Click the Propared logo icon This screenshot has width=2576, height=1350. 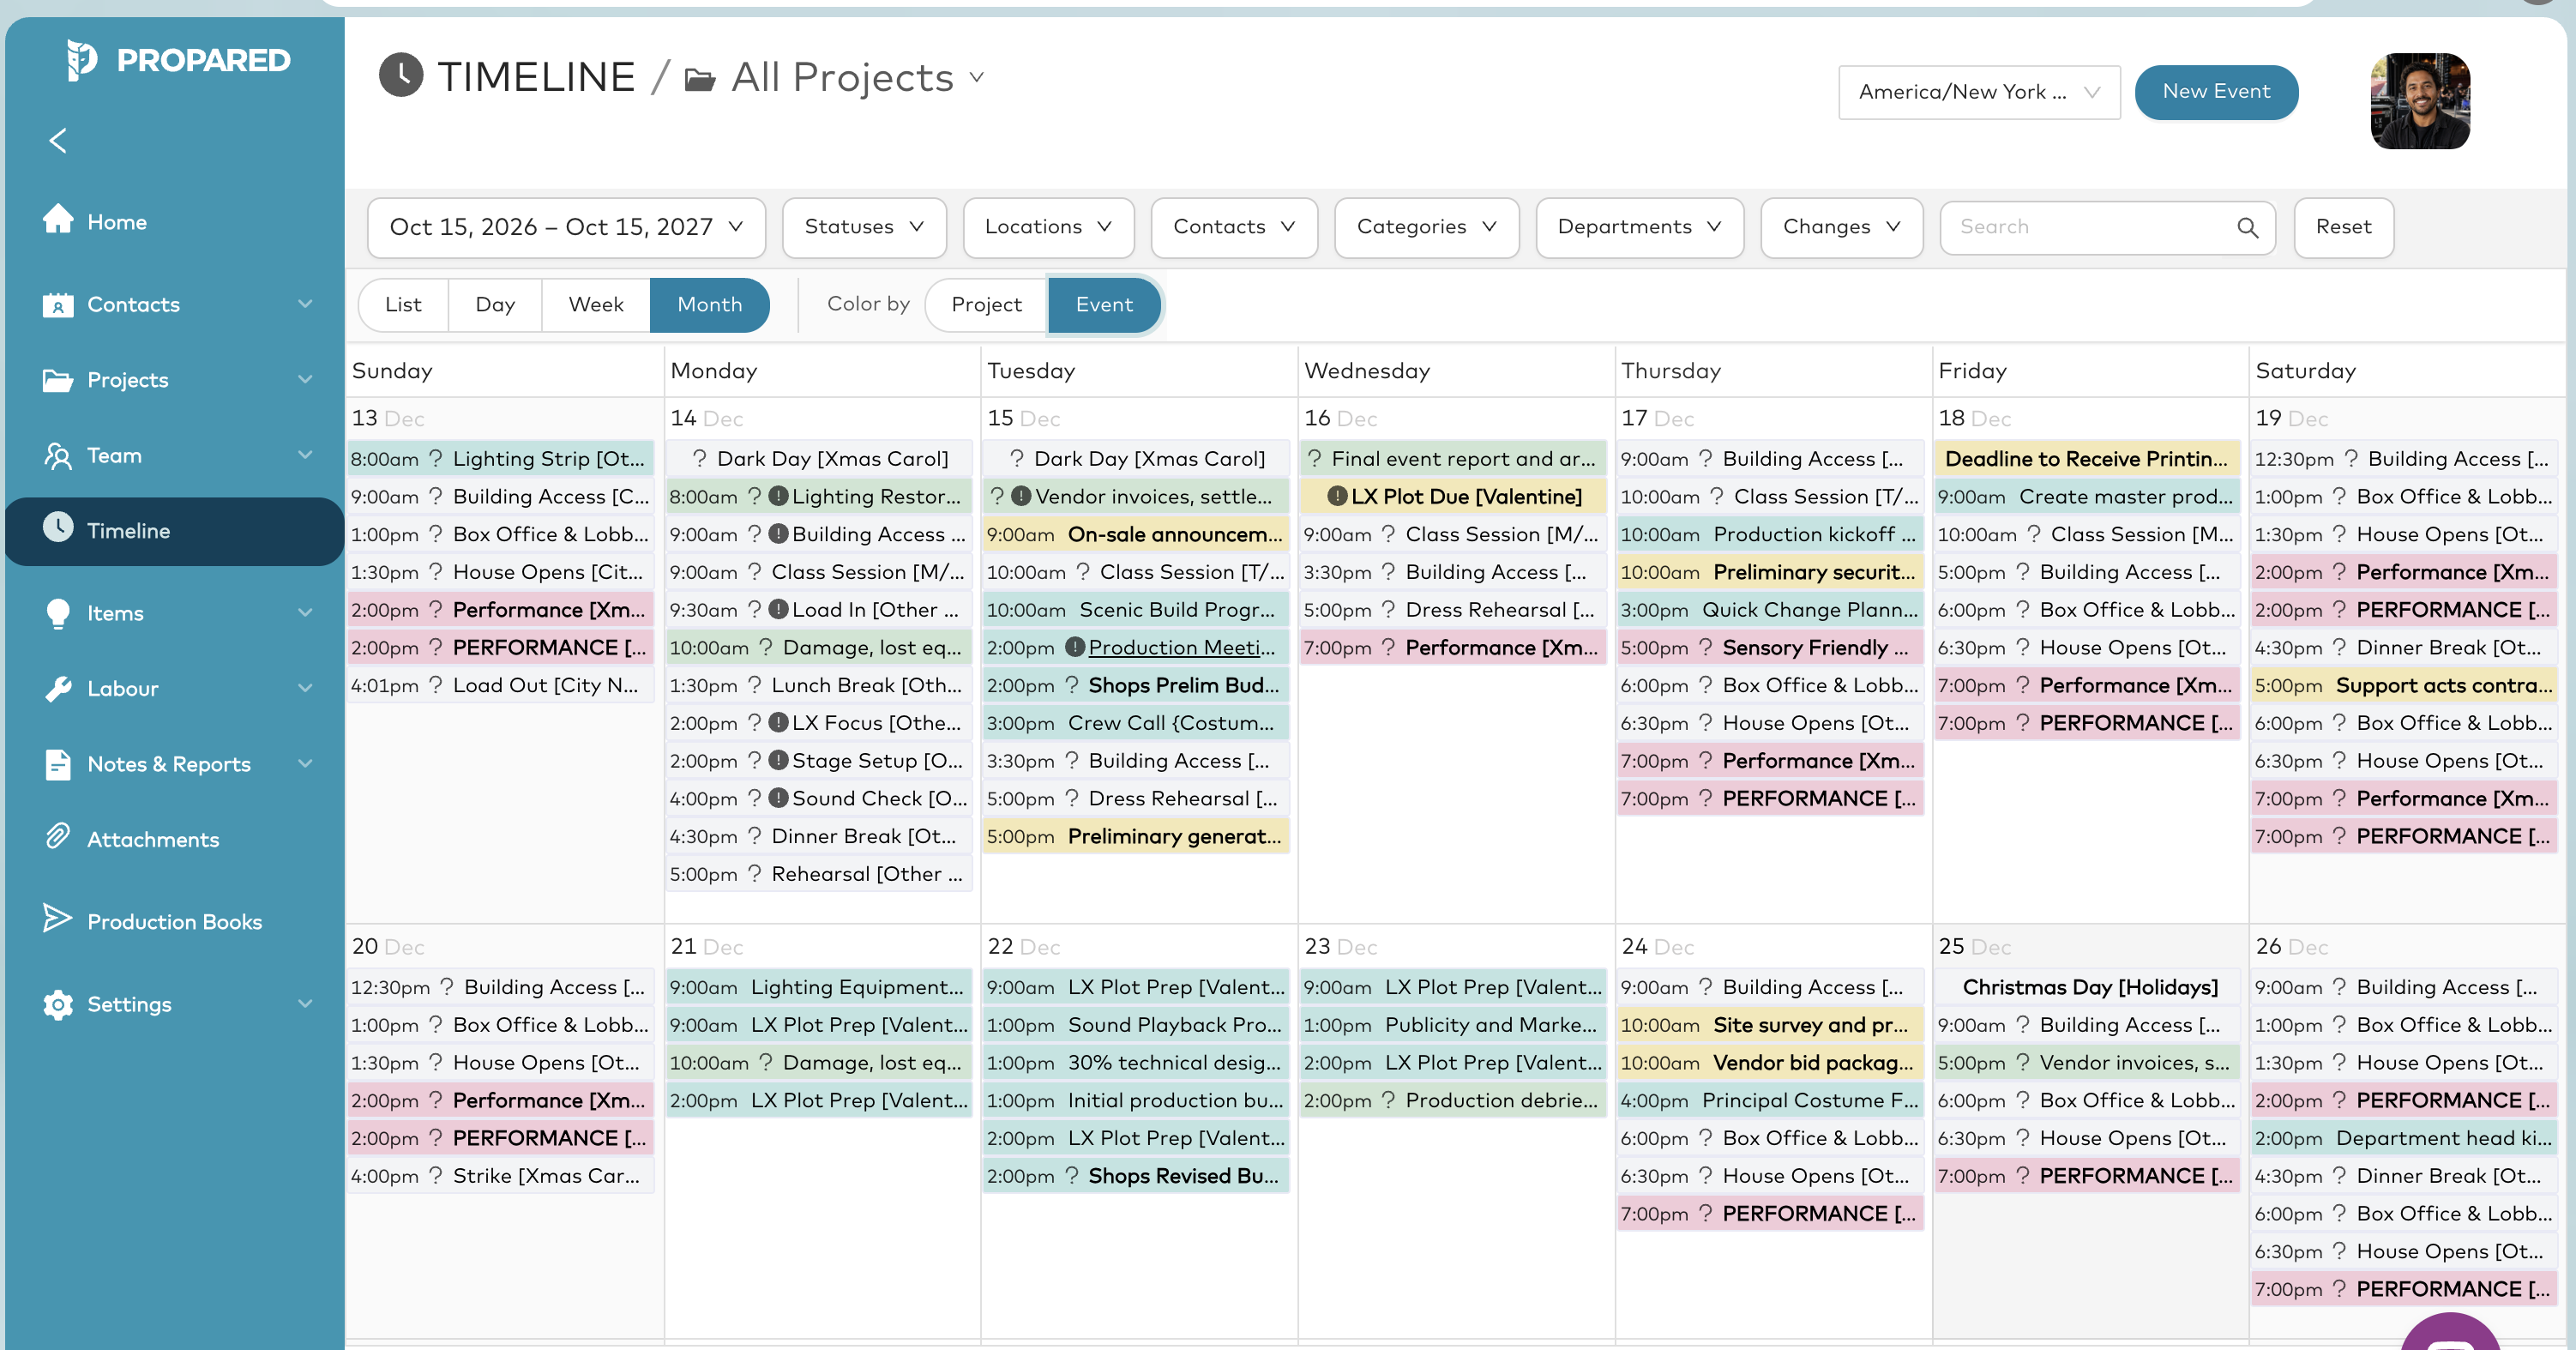pyautogui.click(x=82, y=60)
